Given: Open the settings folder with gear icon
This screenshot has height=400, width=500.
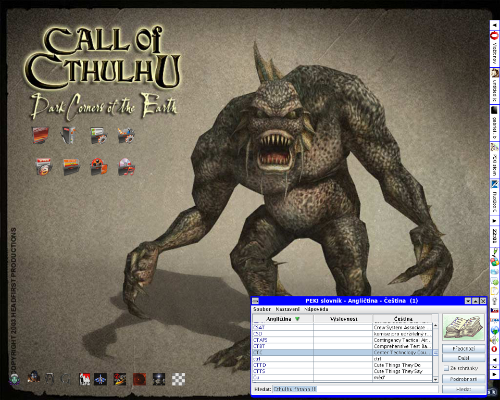Looking at the screenshot, I should (x=98, y=136).
